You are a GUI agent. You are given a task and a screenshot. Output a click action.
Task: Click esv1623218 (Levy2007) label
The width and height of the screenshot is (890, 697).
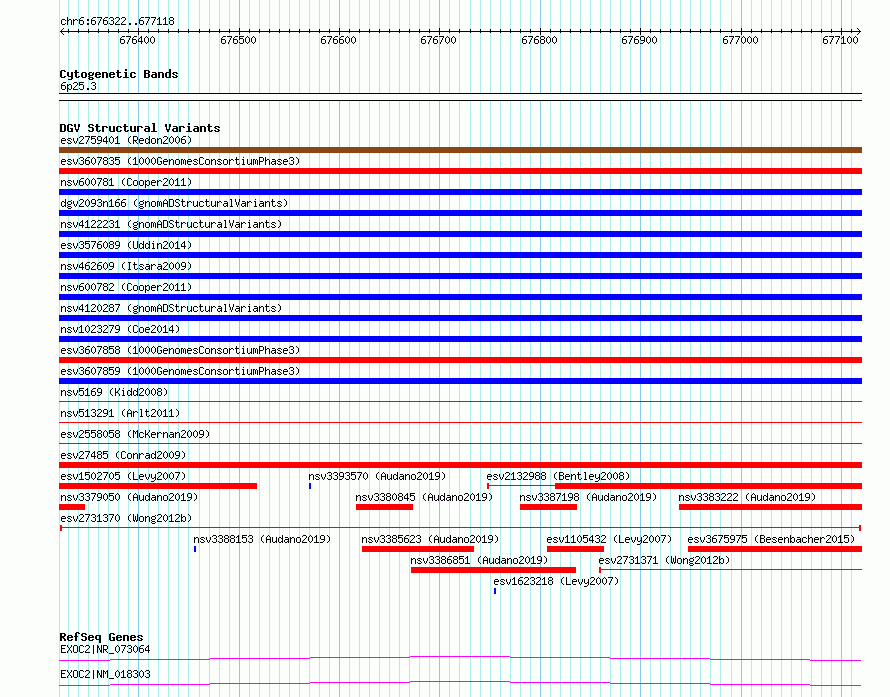(556, 581)
